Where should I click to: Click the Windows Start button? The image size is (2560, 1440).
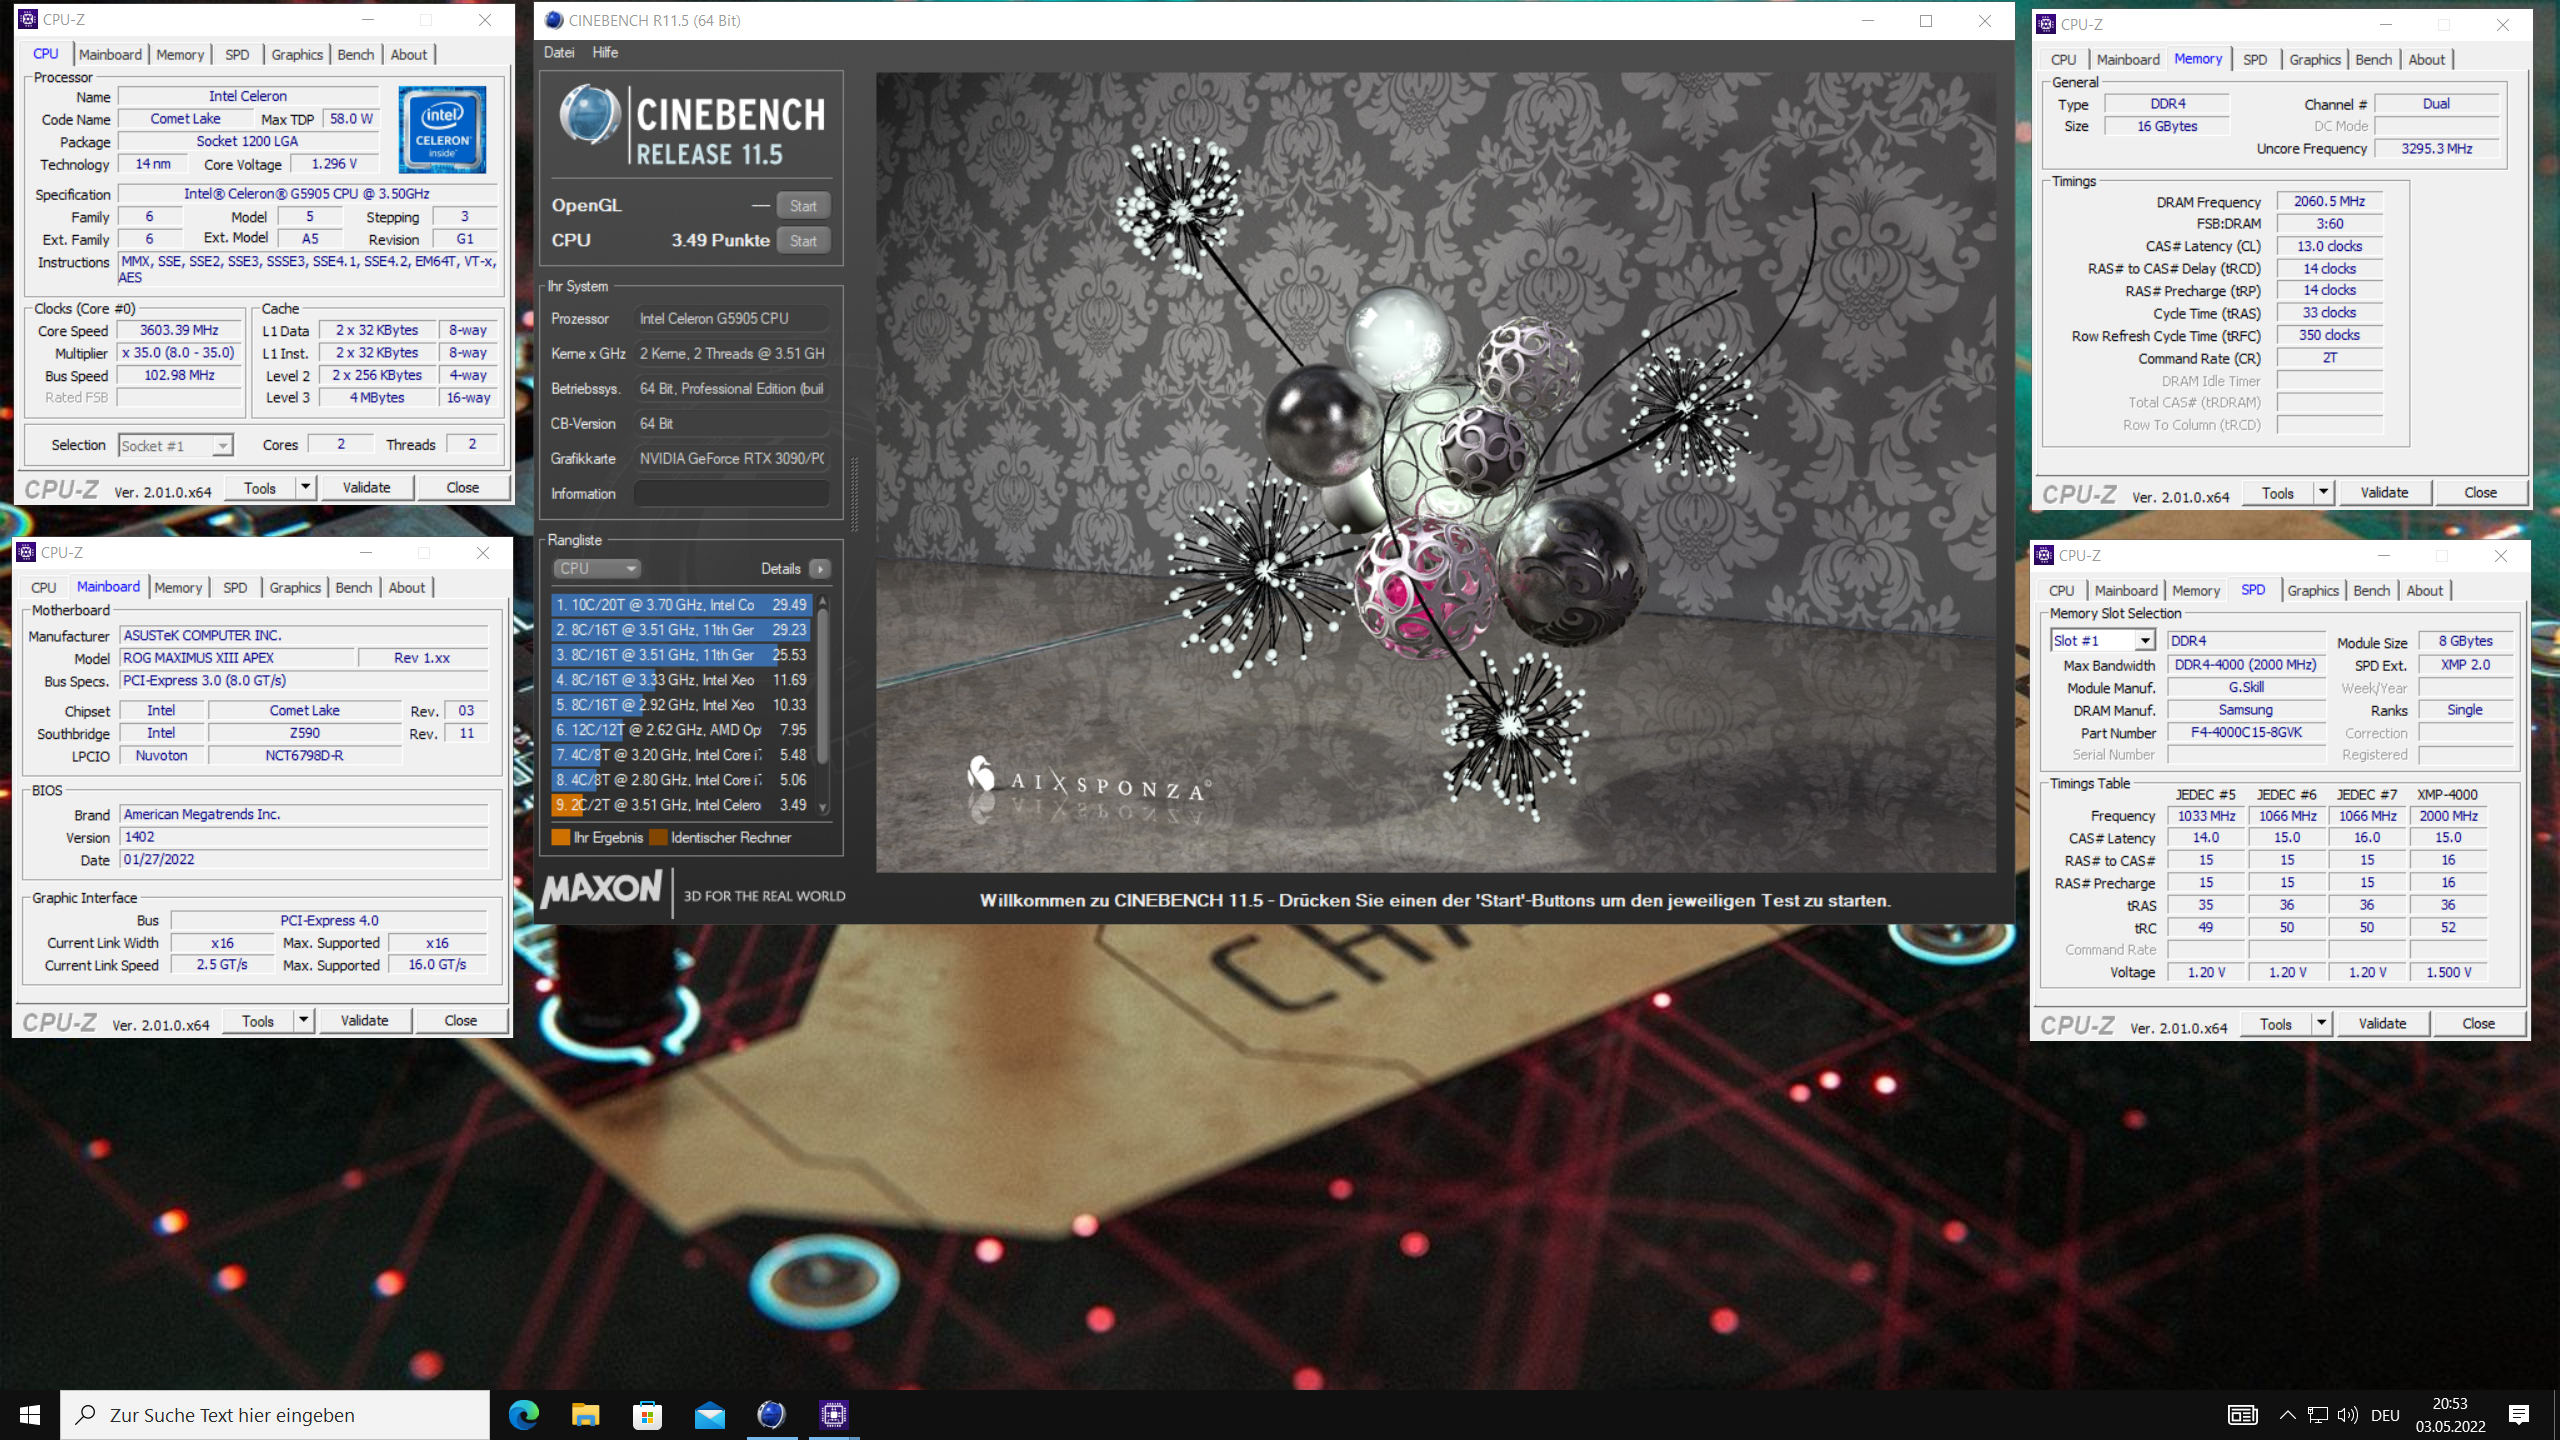click(x=30, y=1414)
